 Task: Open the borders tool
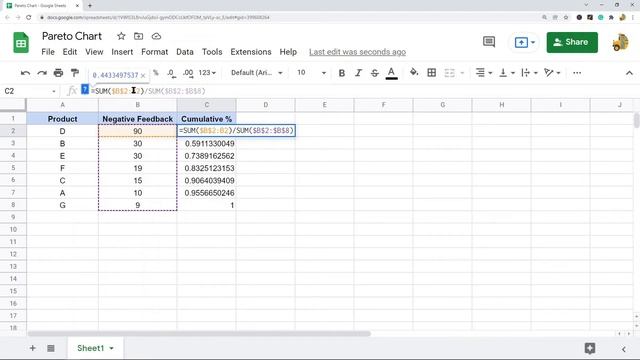coord(431,73)
